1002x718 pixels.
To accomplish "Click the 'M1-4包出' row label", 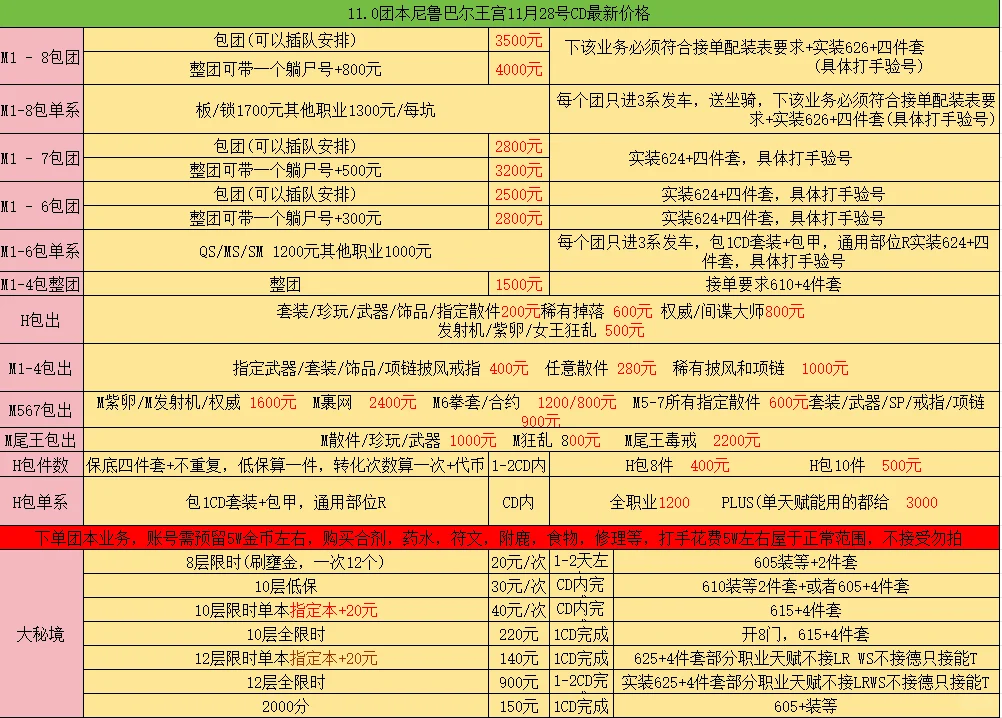I will coord(42,368).
